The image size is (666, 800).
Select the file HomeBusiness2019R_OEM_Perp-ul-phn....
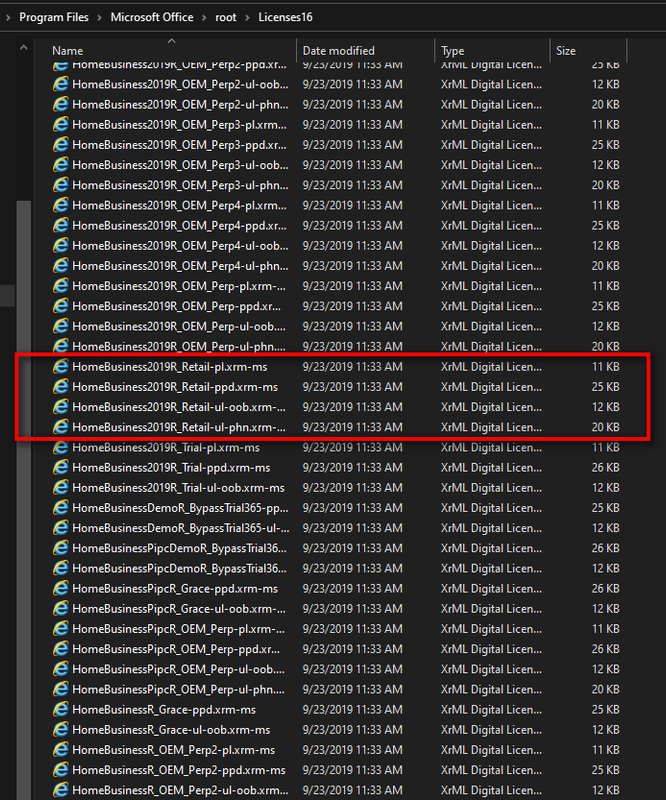coord(179,346)
